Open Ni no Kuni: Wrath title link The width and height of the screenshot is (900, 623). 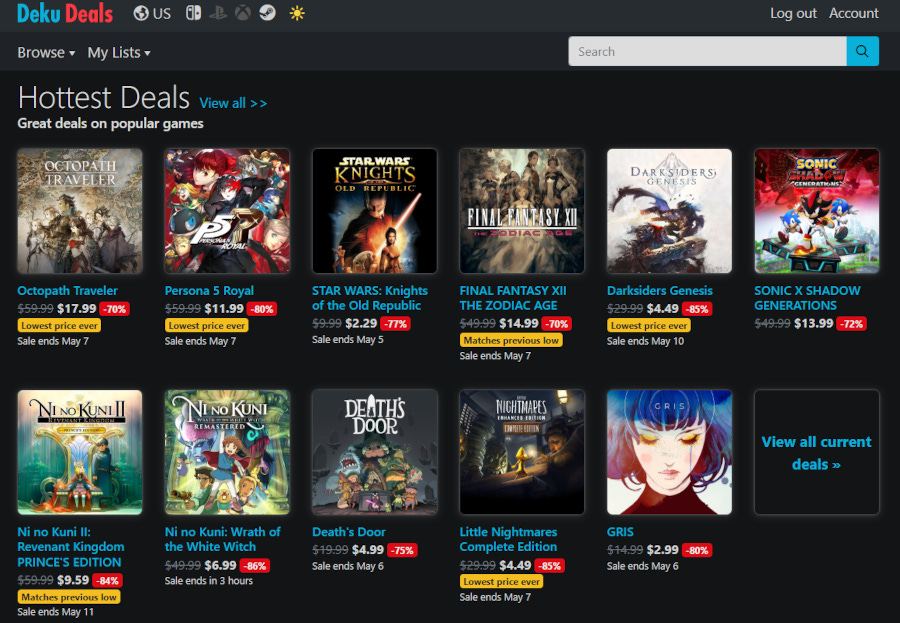[x=223, y=539]
